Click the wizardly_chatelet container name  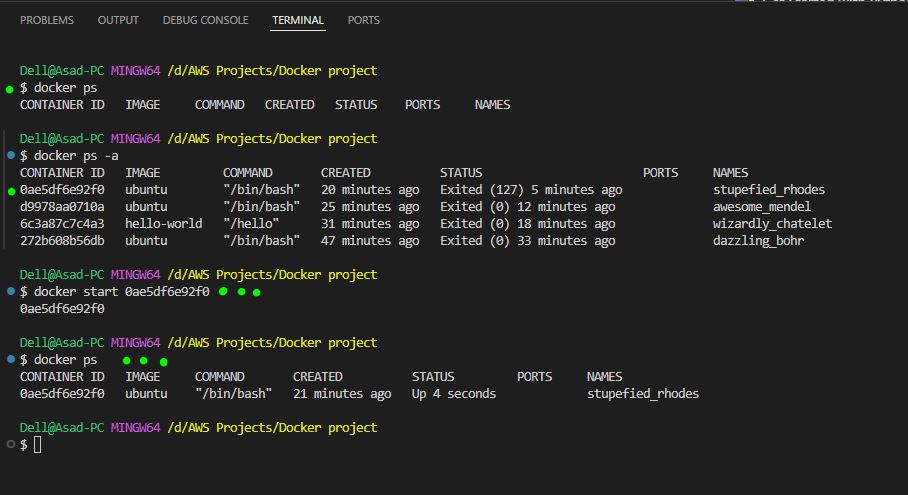772,223
